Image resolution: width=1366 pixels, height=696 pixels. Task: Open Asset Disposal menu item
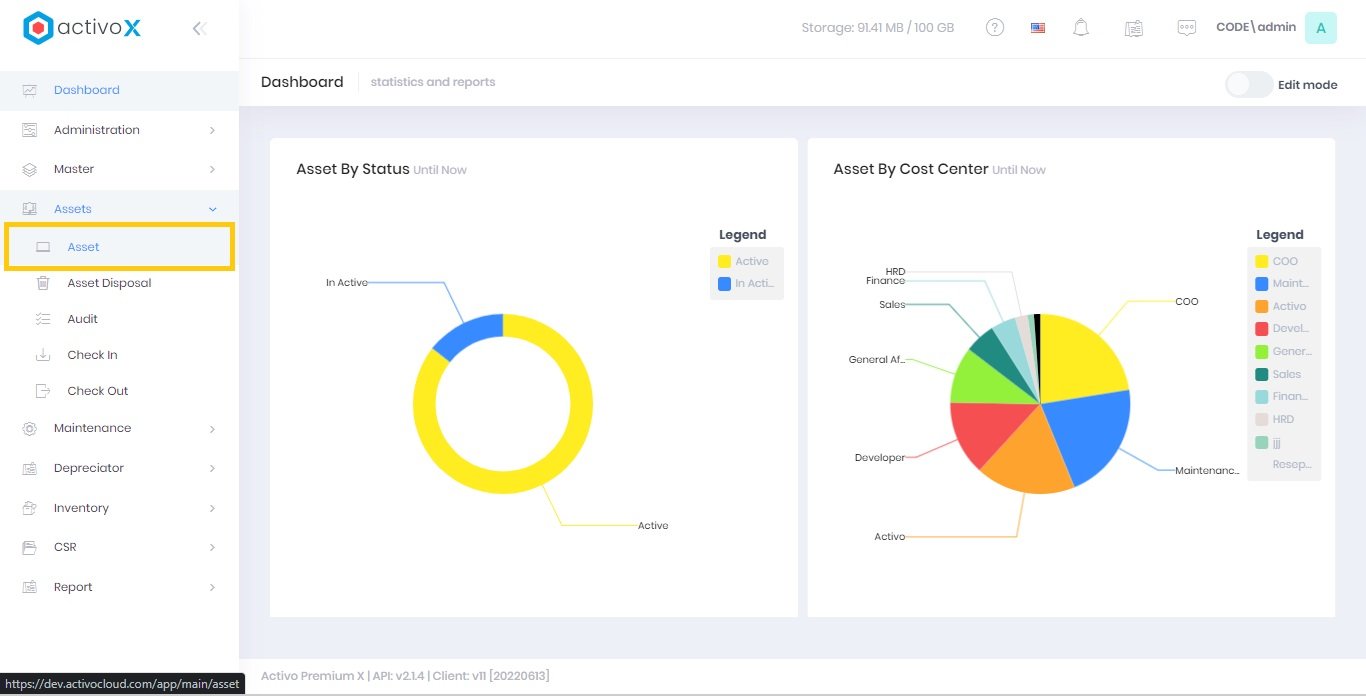[109, 283]
